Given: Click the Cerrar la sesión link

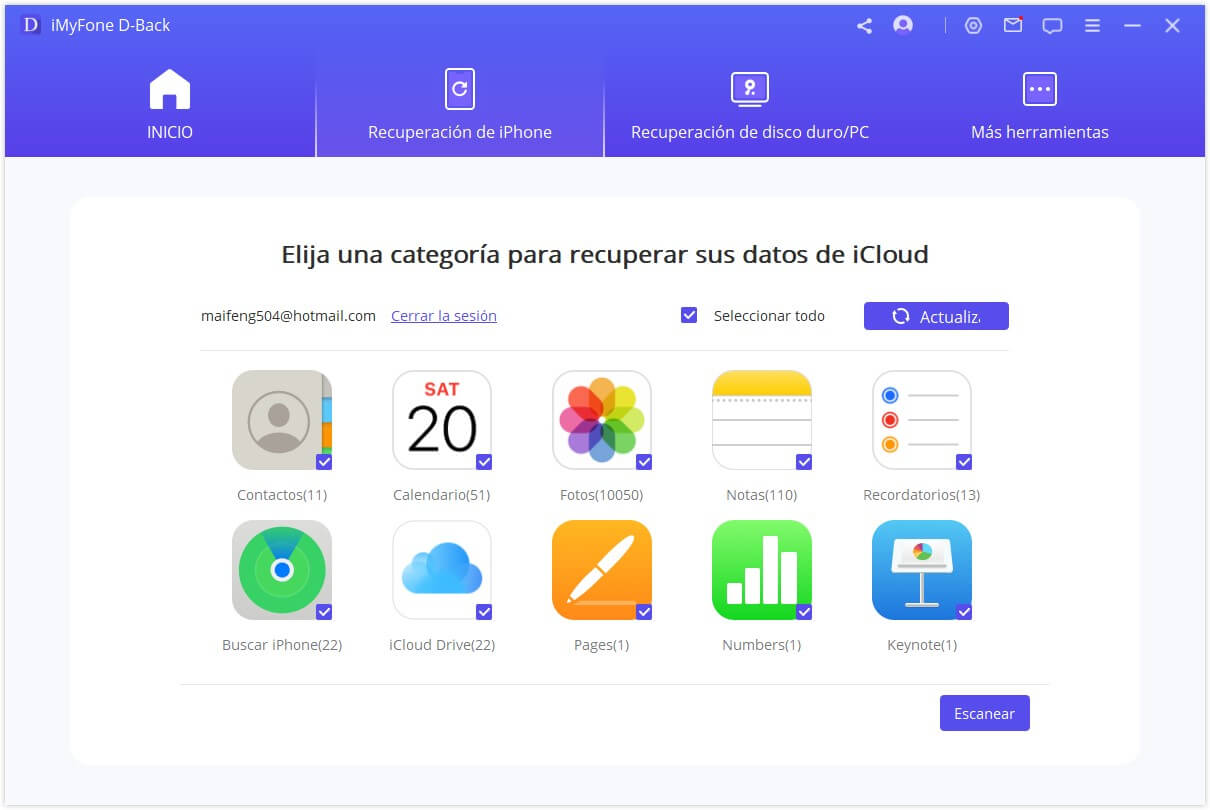Looking at the screenshot, I should 443,315.
